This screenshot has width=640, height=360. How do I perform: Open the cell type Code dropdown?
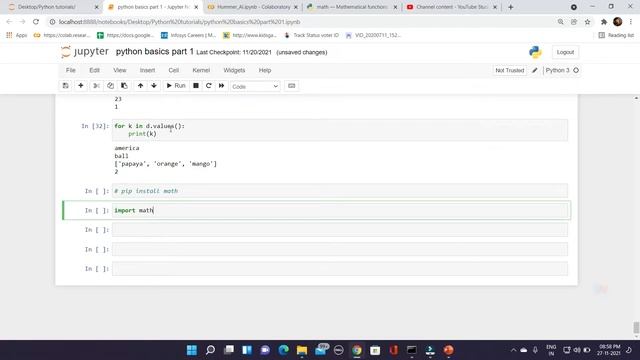[255, 86]
